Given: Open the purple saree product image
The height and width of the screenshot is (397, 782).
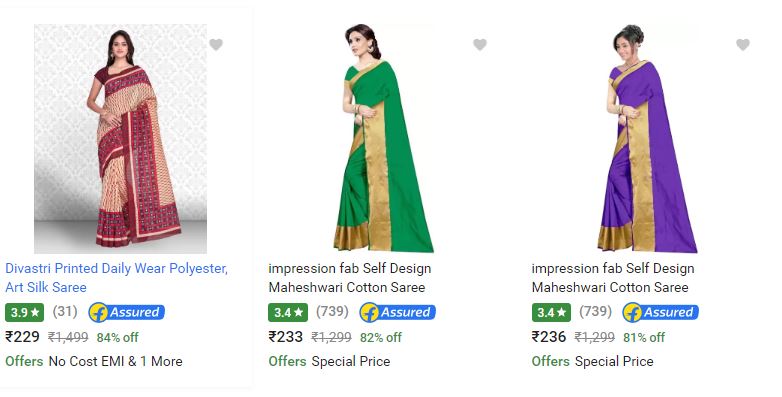Looking at the screenshot, I should click(x=647, y=139).
